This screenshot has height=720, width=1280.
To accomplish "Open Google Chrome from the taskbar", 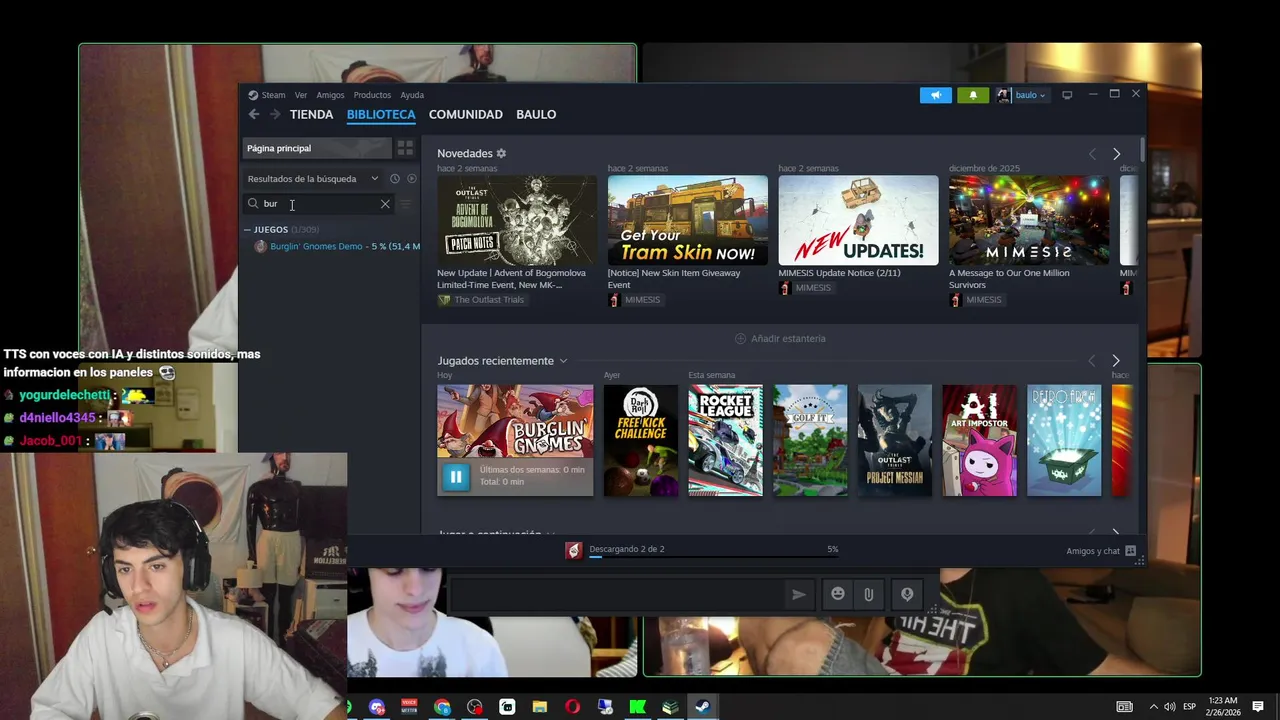I will [442, 707].
